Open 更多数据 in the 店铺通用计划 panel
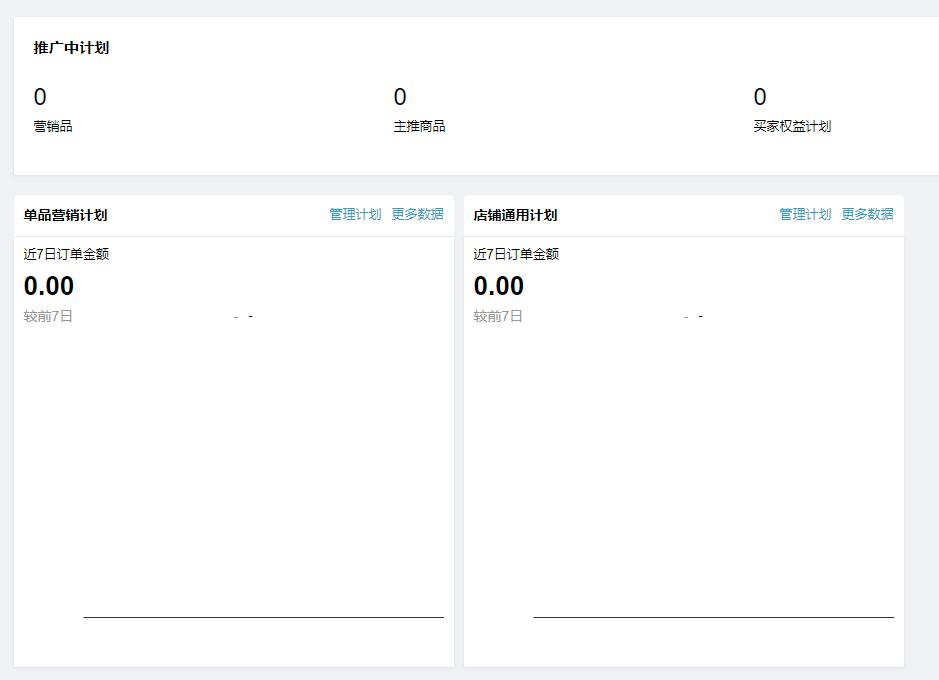 (x=868, y=214)
